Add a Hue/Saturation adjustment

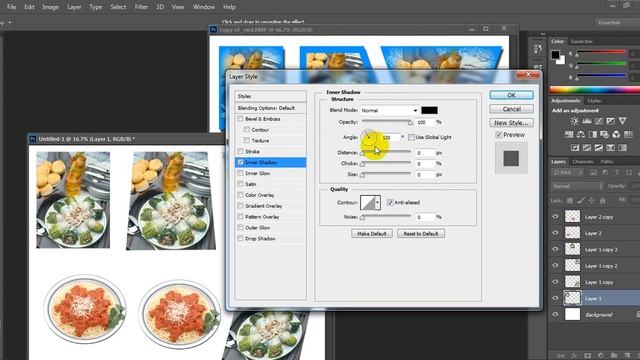[569, 134]
